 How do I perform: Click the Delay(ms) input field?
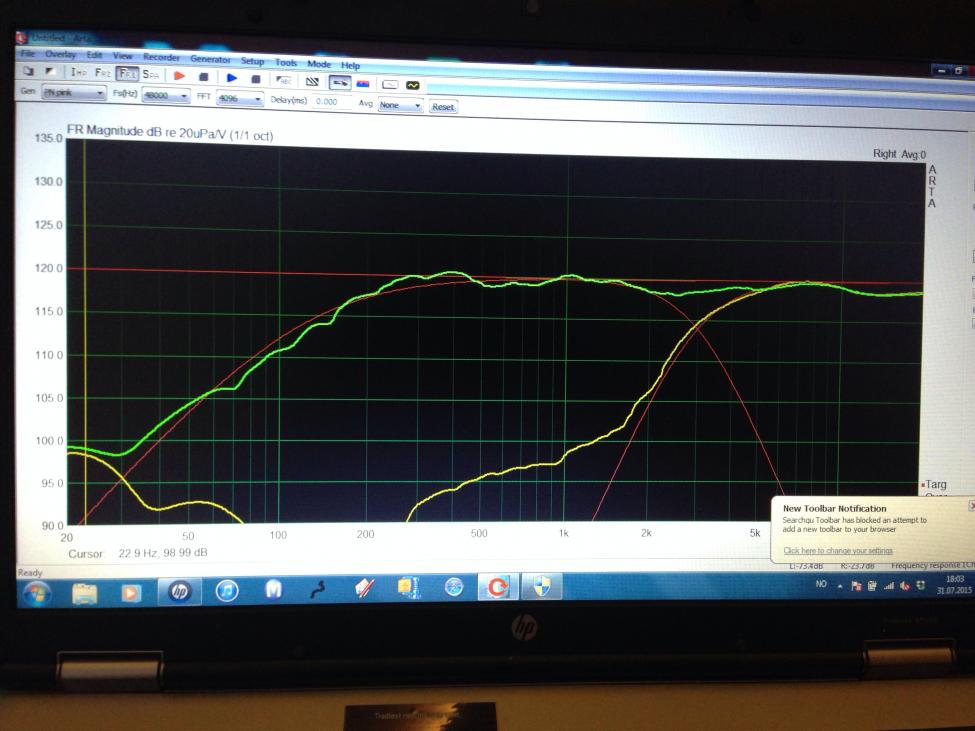[x=332, y=101]
